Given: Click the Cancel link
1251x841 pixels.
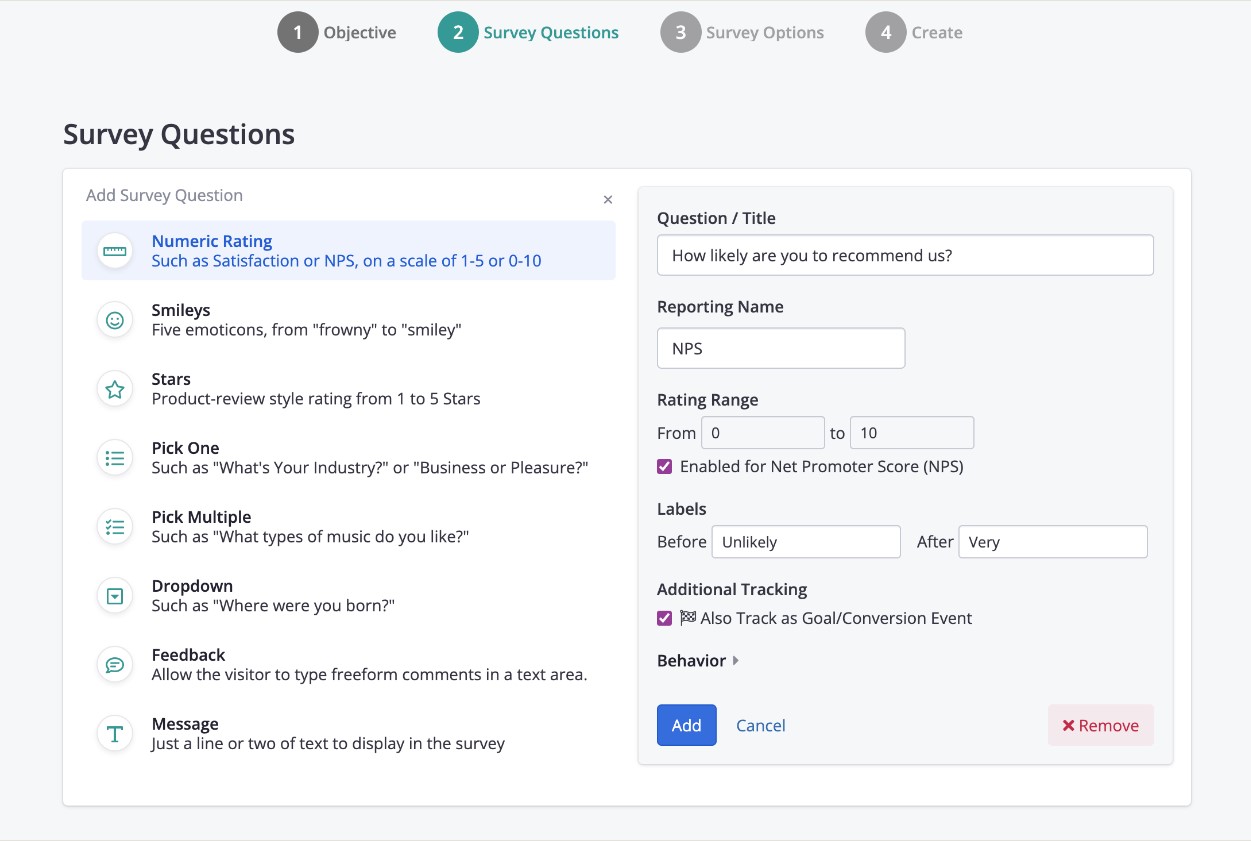Looking at the screenshot, I should click(x=761, y=726).
